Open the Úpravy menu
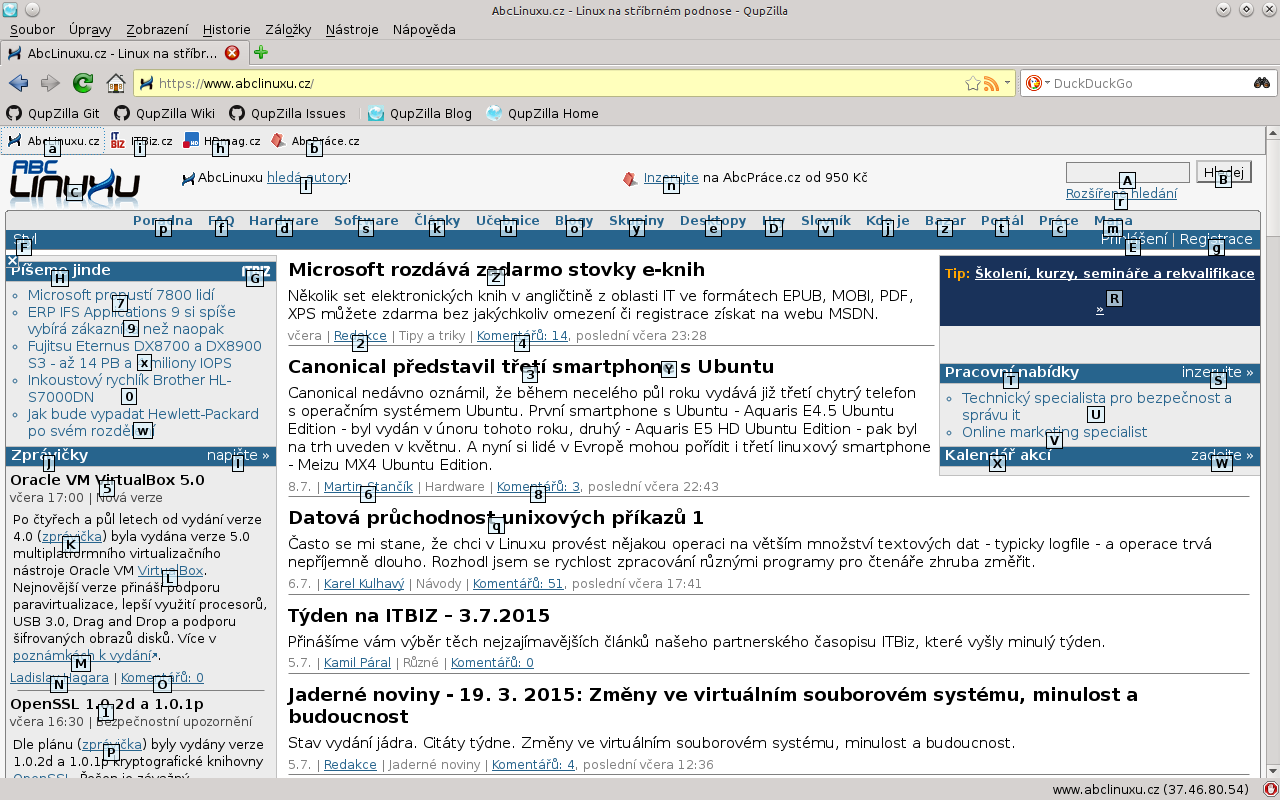The width and height of the screenshot is (1280, 800). pyautogui.click(x=90, y=29)
